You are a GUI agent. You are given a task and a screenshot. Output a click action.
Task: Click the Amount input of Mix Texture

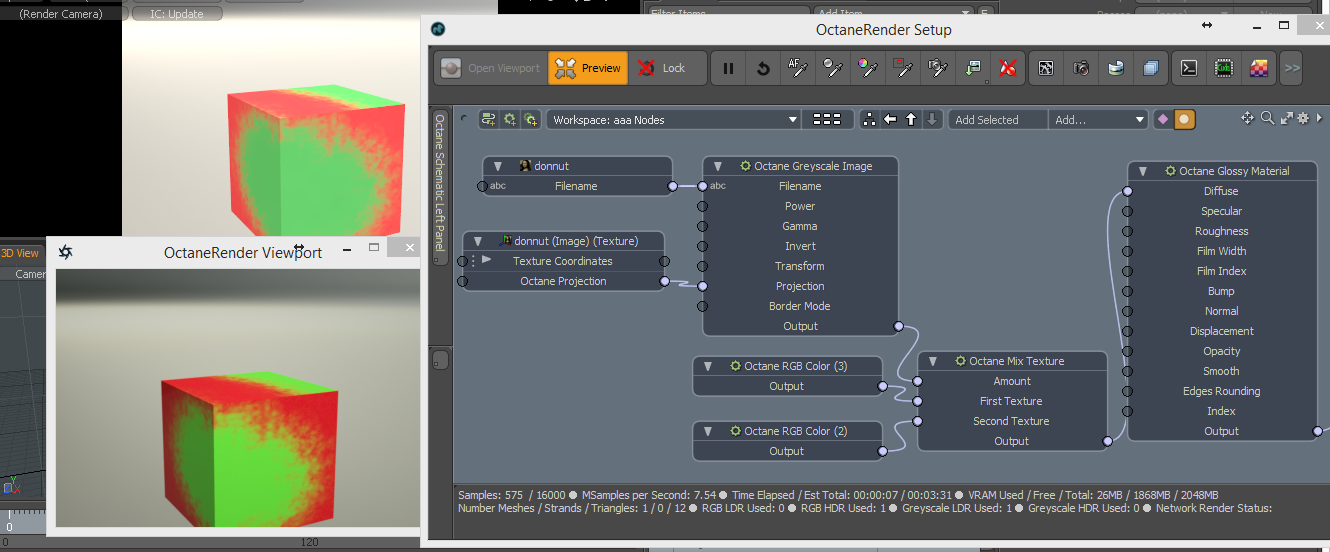coord(918,381)
